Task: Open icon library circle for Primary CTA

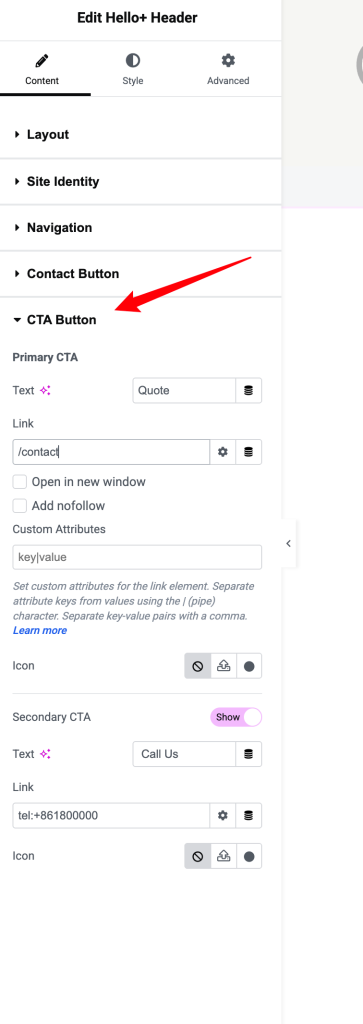Action: coord(249,667)
